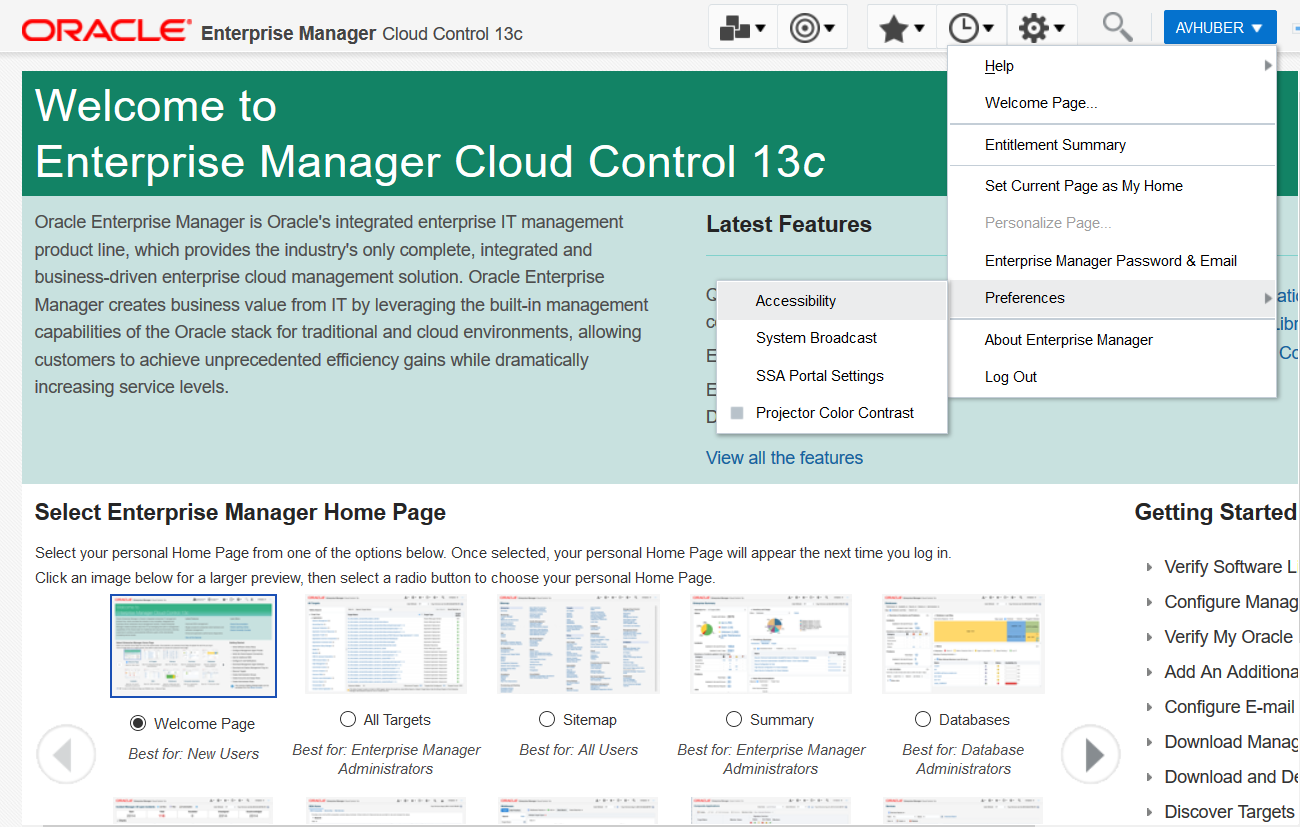The image size is (1300, 827).
Task: Open the AVHUBER user dropdown
Action: pyautogui.click(x=1220, y=28)
